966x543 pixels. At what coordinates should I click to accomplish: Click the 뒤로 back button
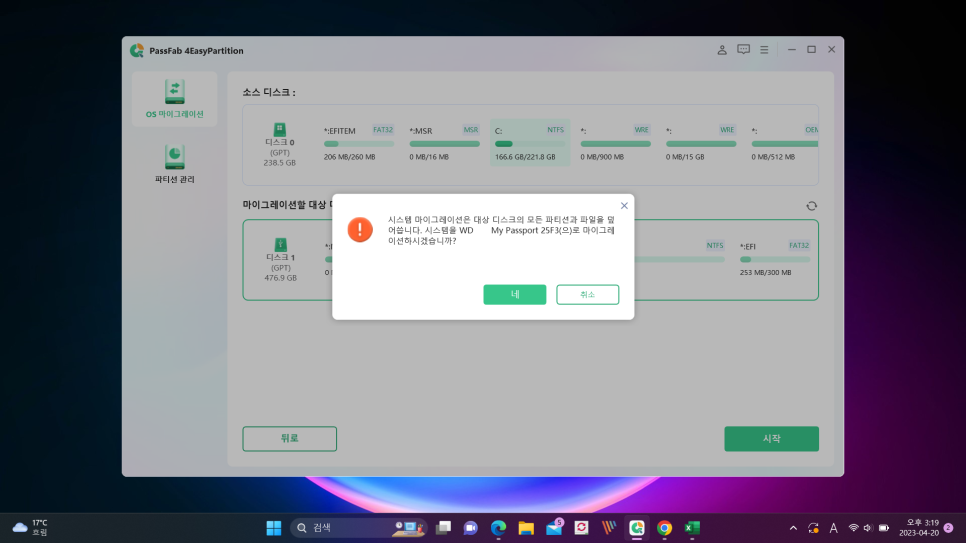(290, 438)
